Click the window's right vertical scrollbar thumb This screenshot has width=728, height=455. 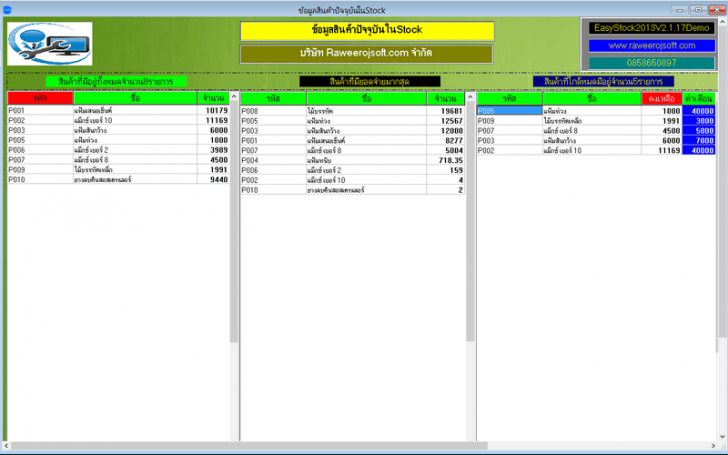(x=723, y=181)
